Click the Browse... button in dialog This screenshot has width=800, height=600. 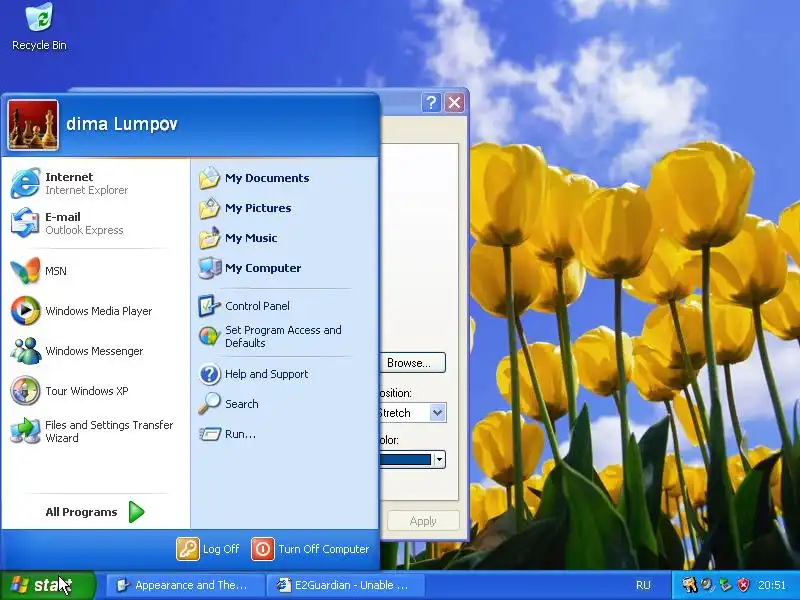coord(412,363)
